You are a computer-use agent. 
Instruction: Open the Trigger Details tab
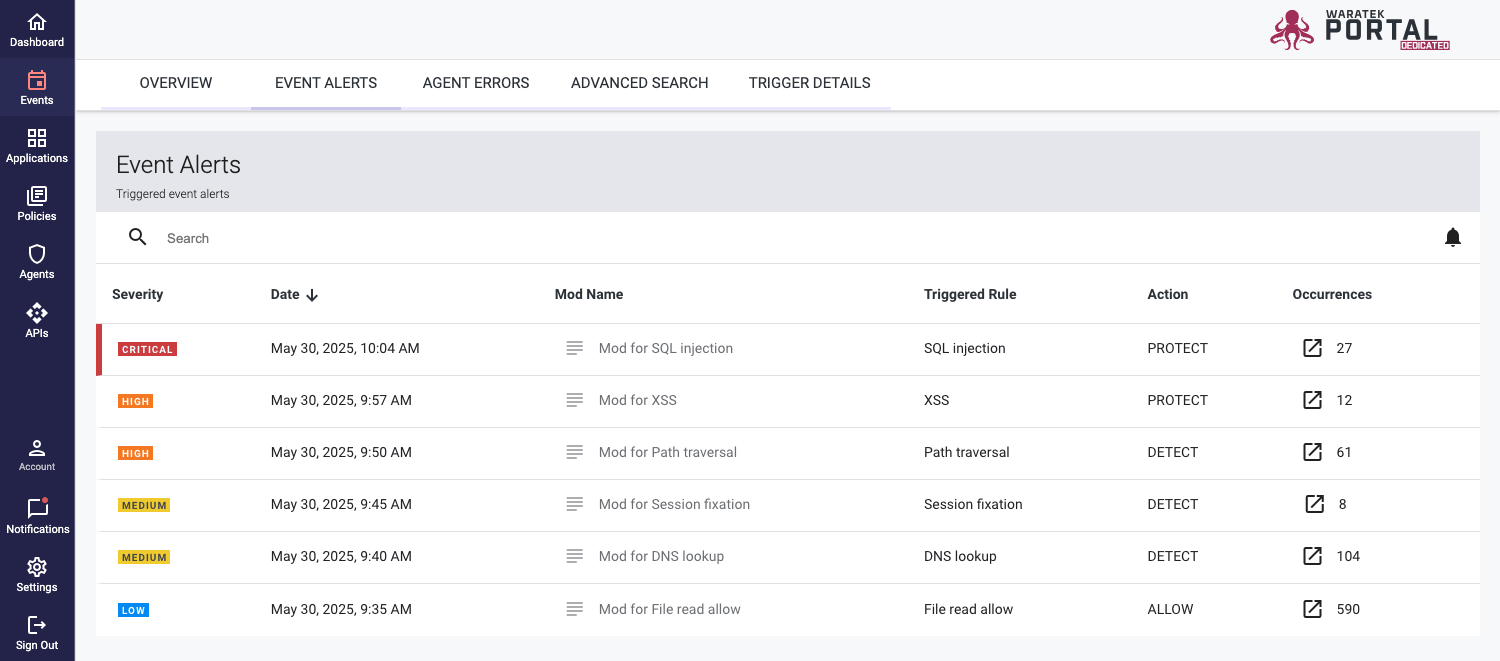(810, 83)
